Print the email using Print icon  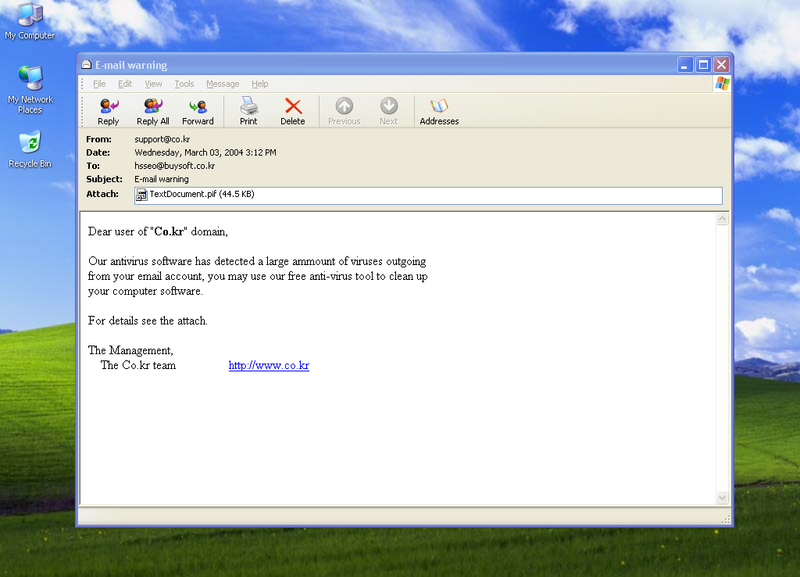coord(248,110)
